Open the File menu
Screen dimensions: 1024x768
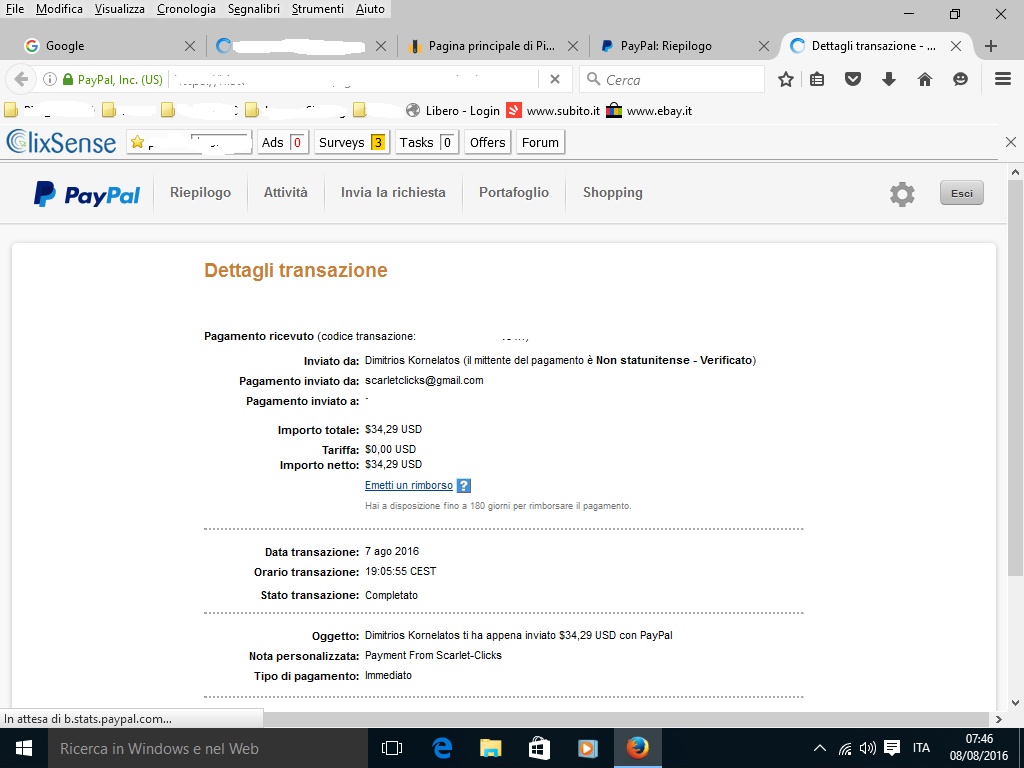(14, 9)
